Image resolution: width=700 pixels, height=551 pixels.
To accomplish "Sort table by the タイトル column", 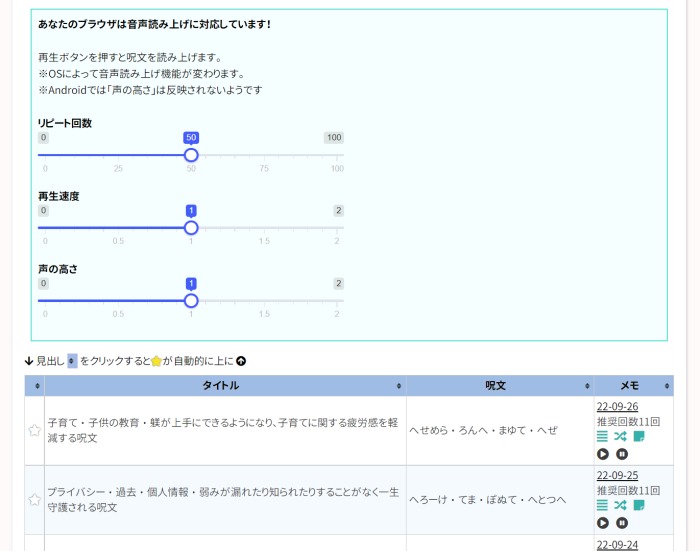I will click(225, 386).
